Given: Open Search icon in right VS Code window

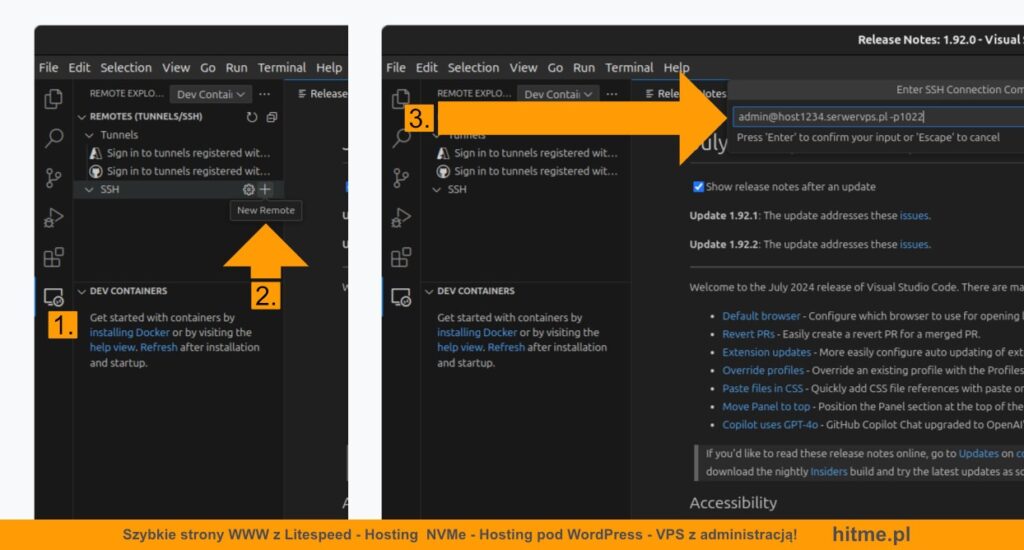Looking at the screenshot, I should pos(401,138).
